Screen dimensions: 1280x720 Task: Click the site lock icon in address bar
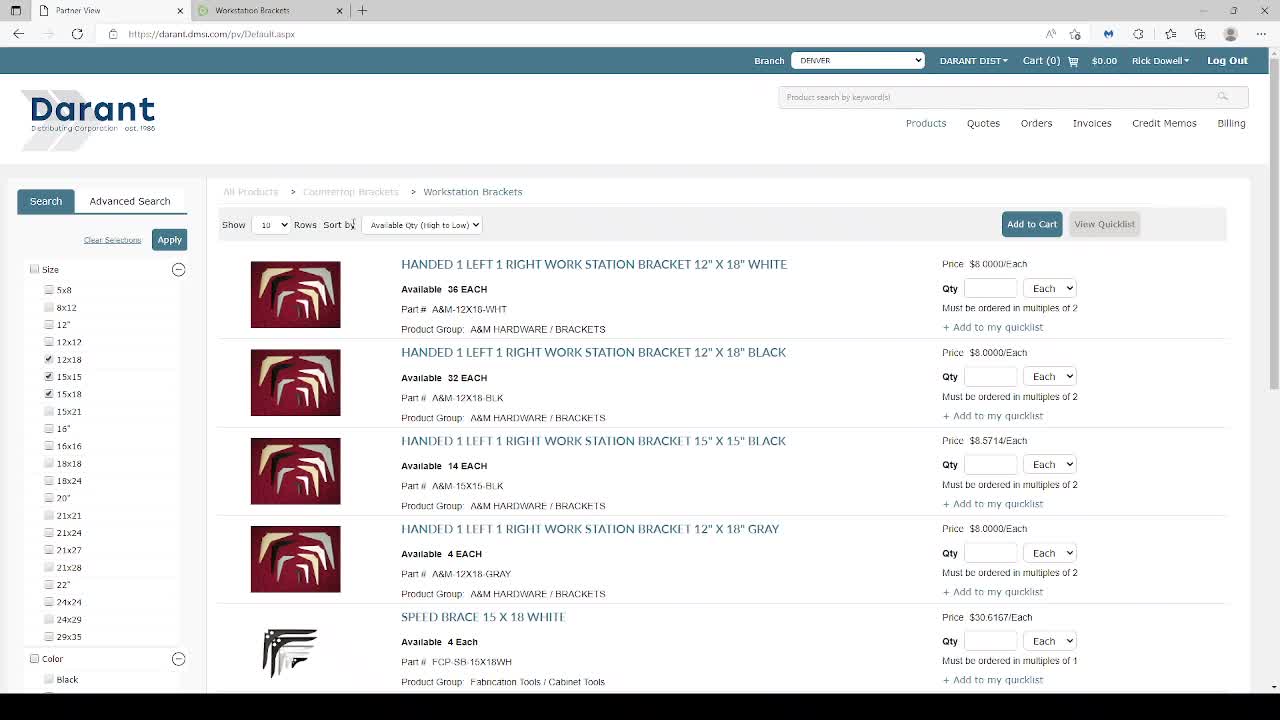click(x=113, y=34)
